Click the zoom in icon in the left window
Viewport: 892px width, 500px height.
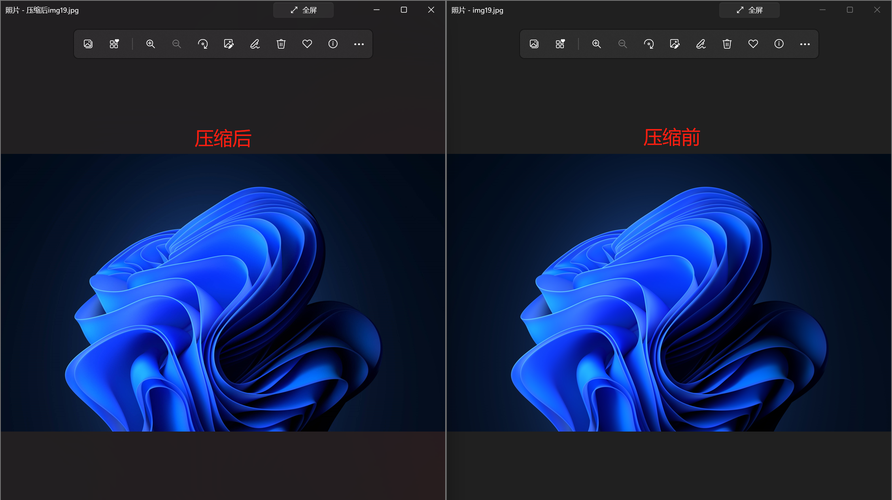pos(150,44)
